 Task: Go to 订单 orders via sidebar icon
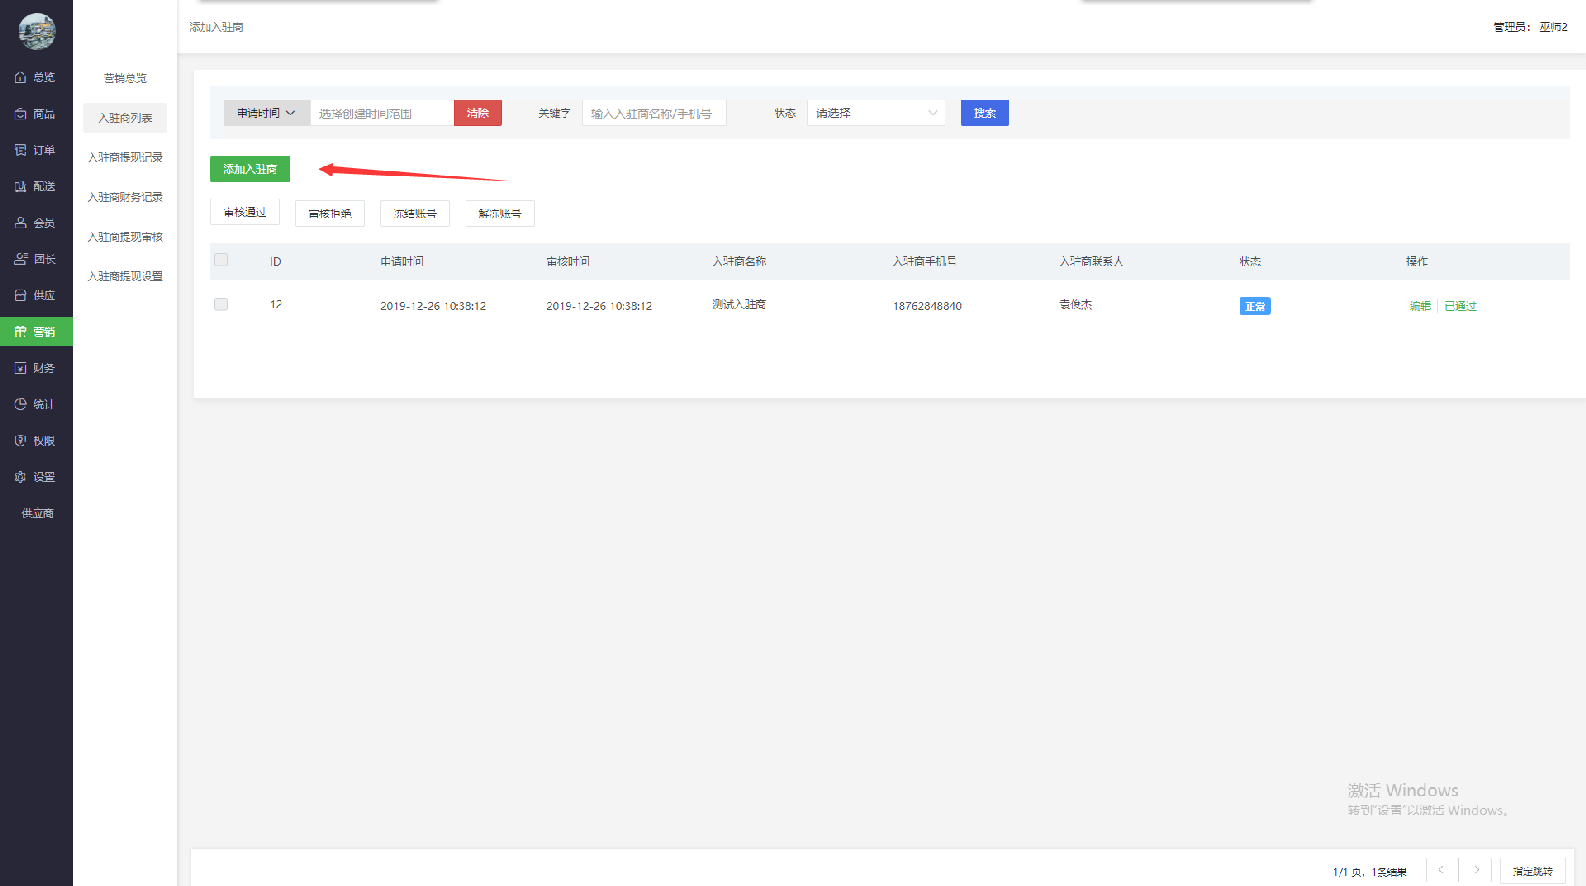[x=20, y=150]
